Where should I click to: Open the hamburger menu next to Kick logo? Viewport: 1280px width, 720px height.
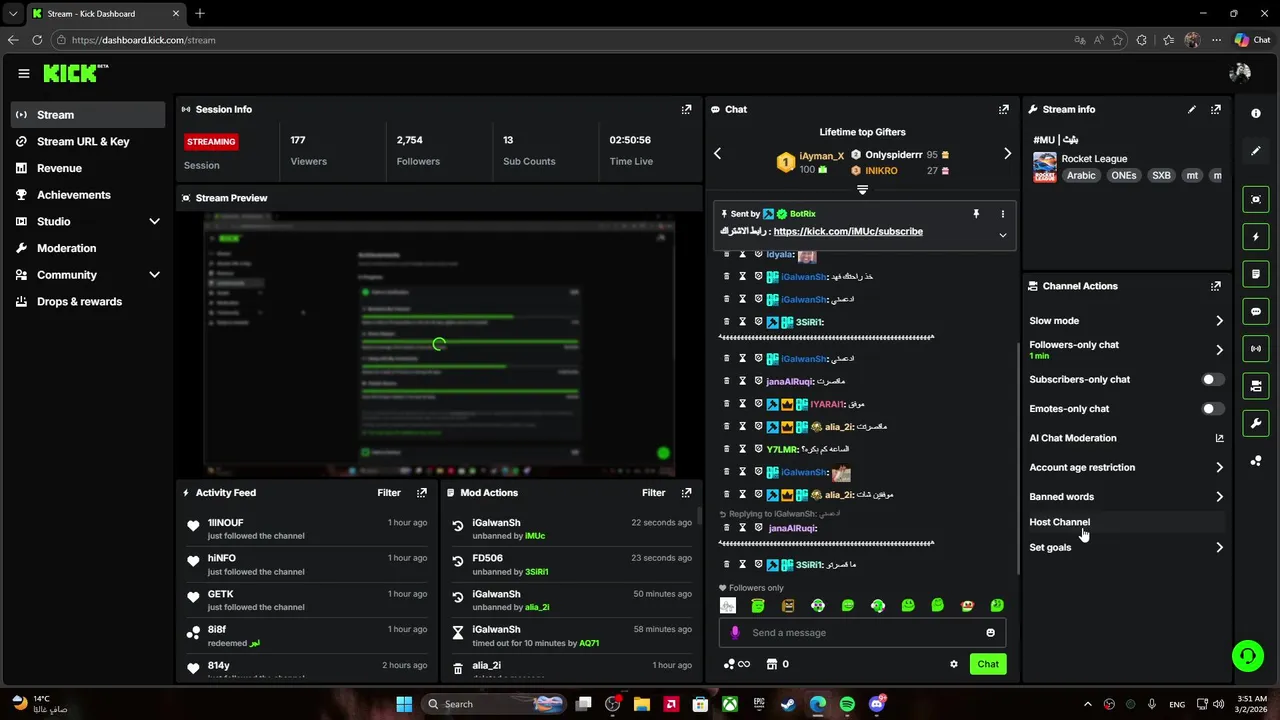[x=24, y=73]
